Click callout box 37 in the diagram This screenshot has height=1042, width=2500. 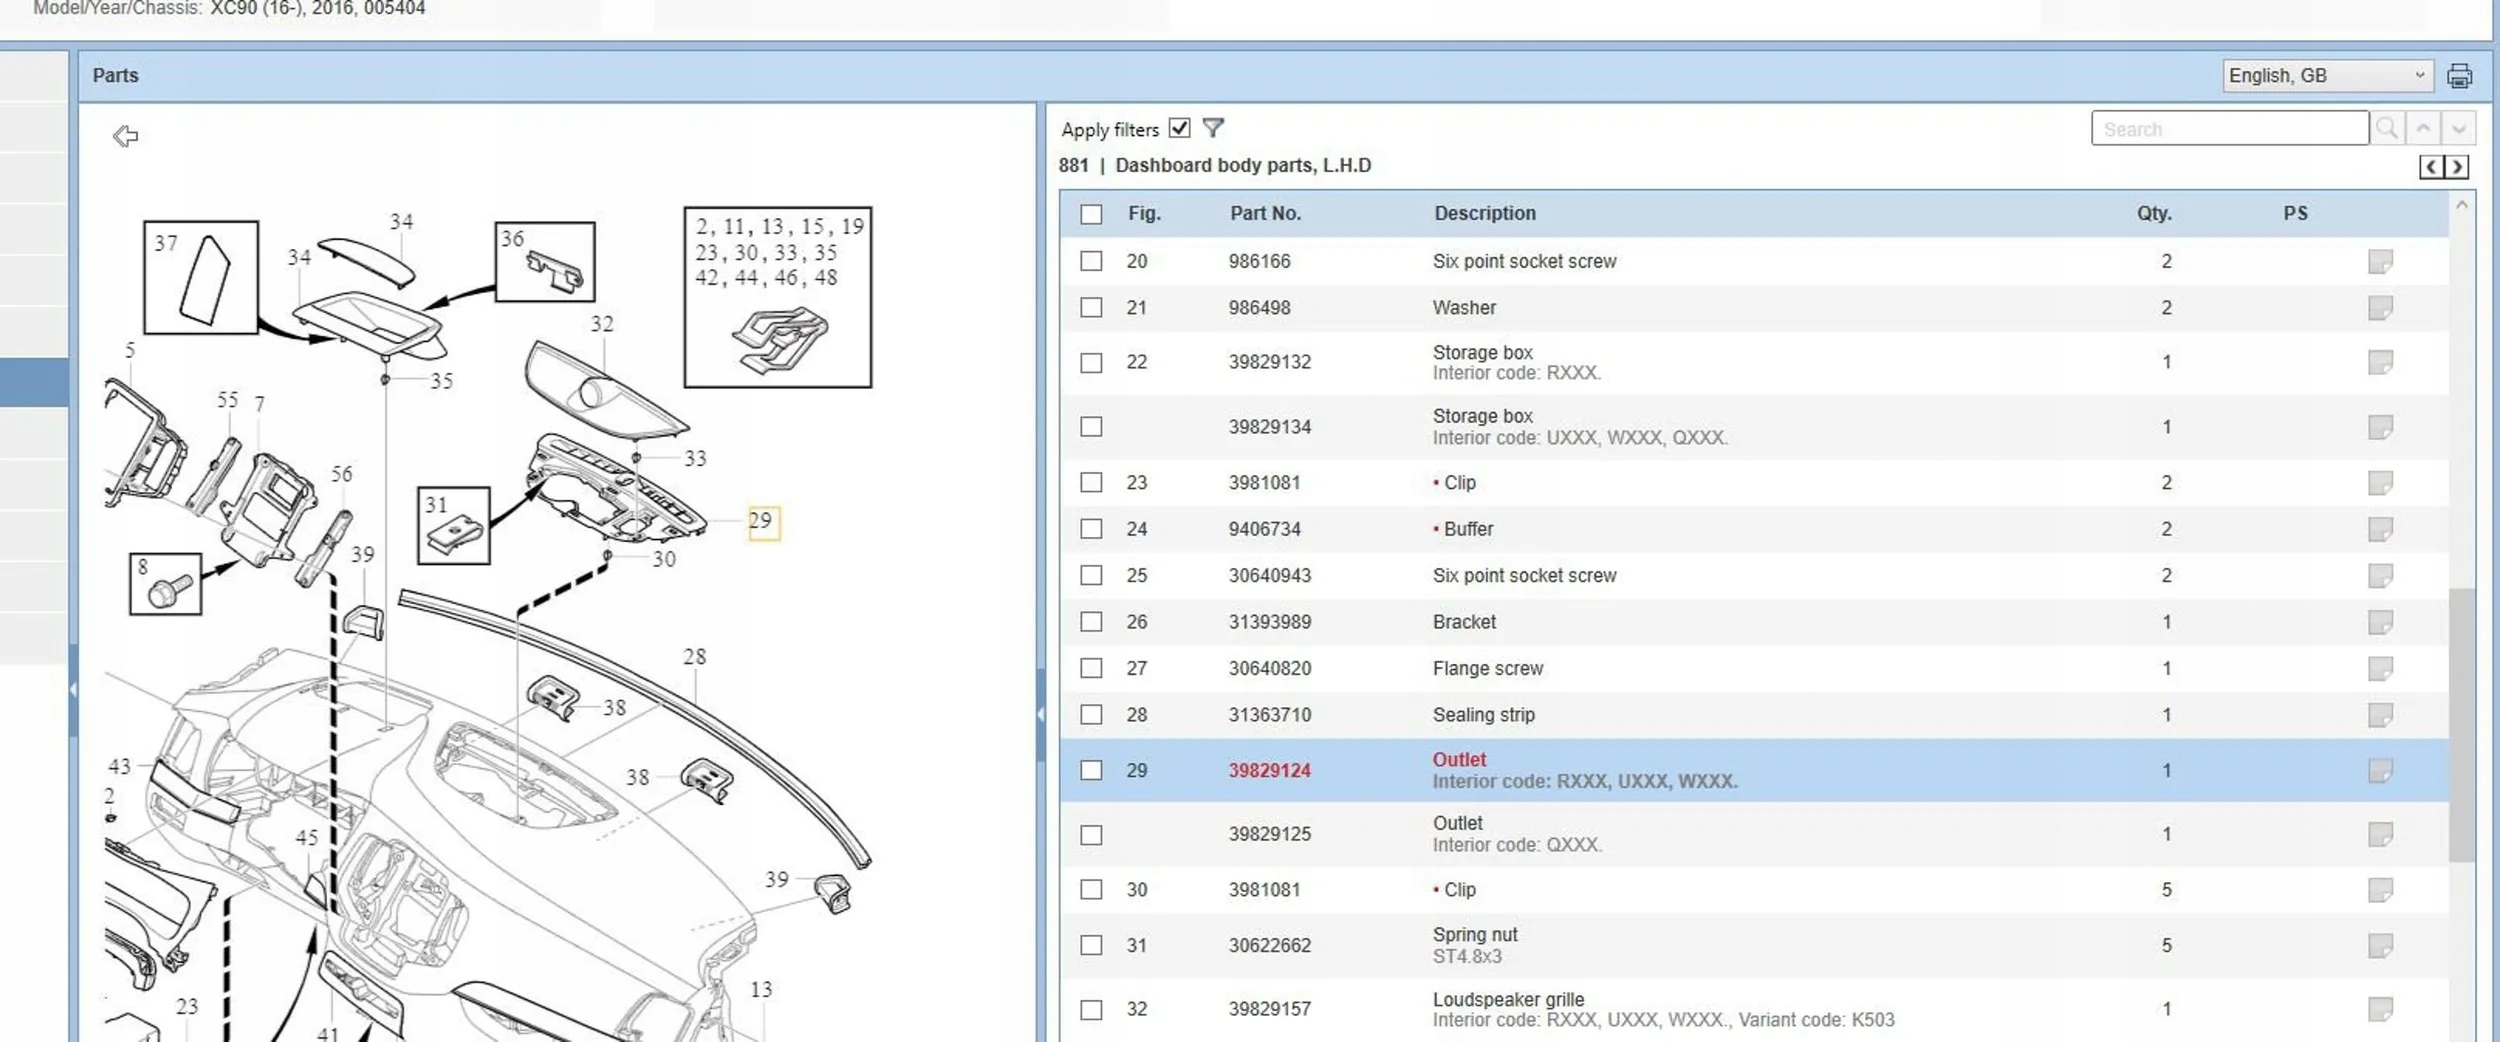point(201,277)
